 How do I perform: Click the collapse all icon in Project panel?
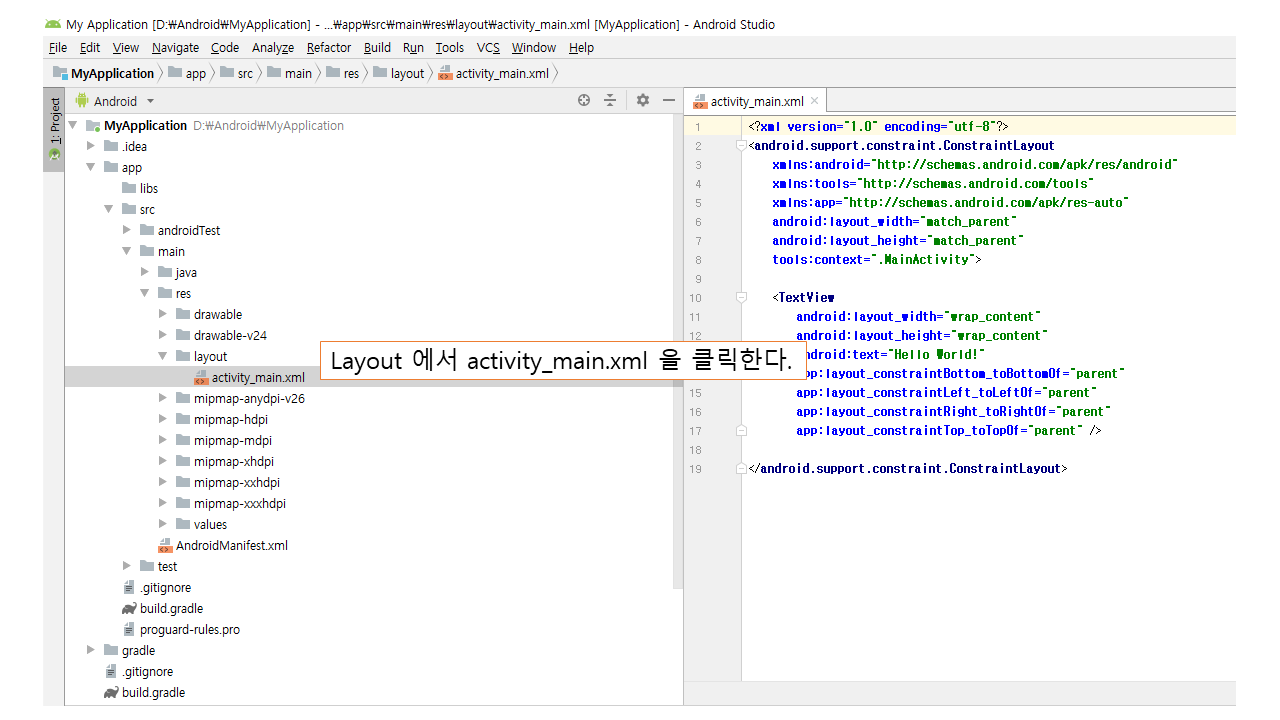click(610, 100)
